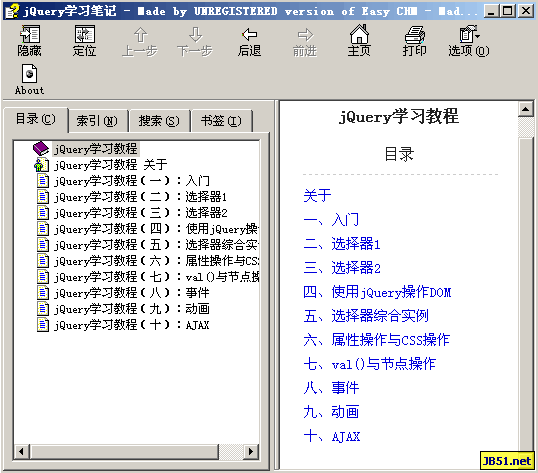Select the purple book icon of jQuery学习教程
Screen dimensions: 538x473
point(41,149)
